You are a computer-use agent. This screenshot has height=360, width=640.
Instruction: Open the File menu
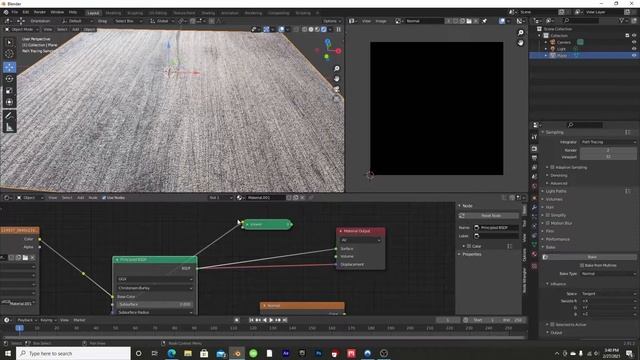pyautogui.click(x=15, y=12)
